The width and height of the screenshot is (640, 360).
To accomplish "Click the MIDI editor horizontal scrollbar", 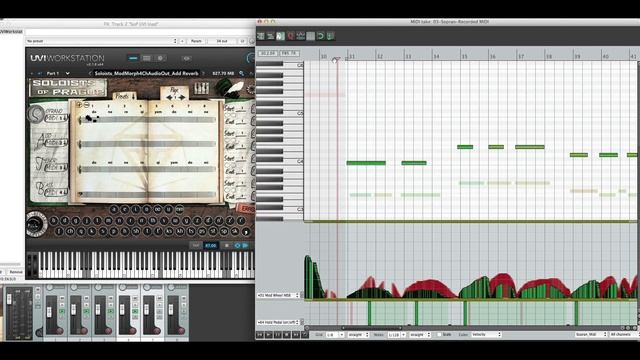I will pos(372,328).
